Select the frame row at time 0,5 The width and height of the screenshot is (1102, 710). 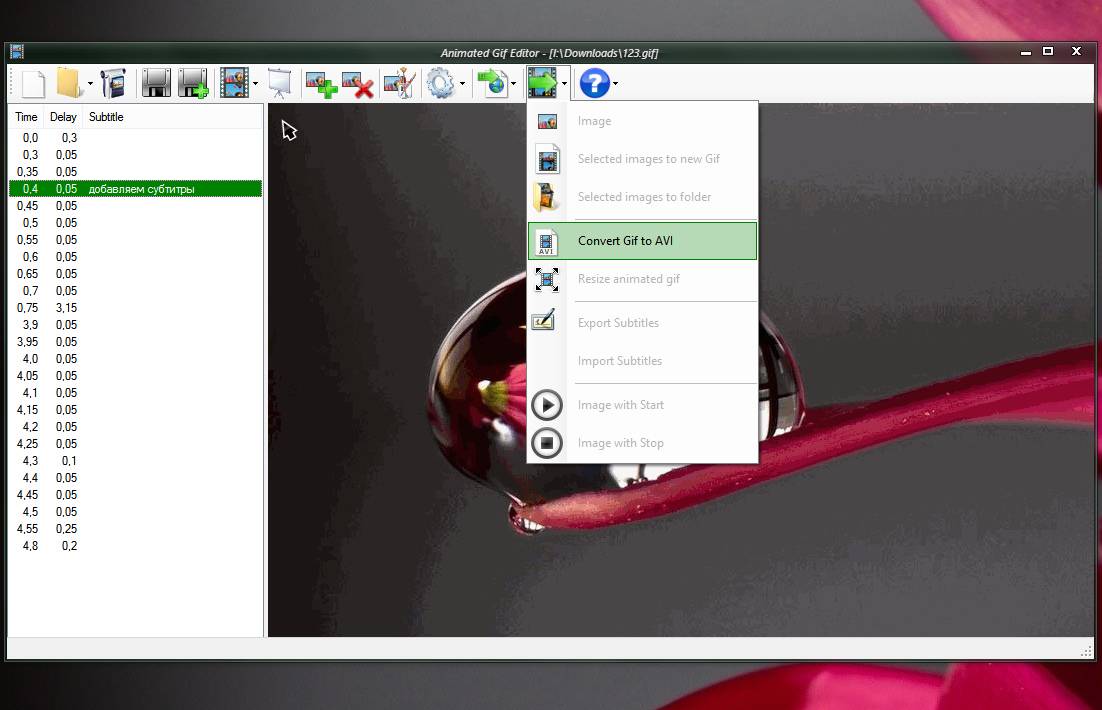136,223
